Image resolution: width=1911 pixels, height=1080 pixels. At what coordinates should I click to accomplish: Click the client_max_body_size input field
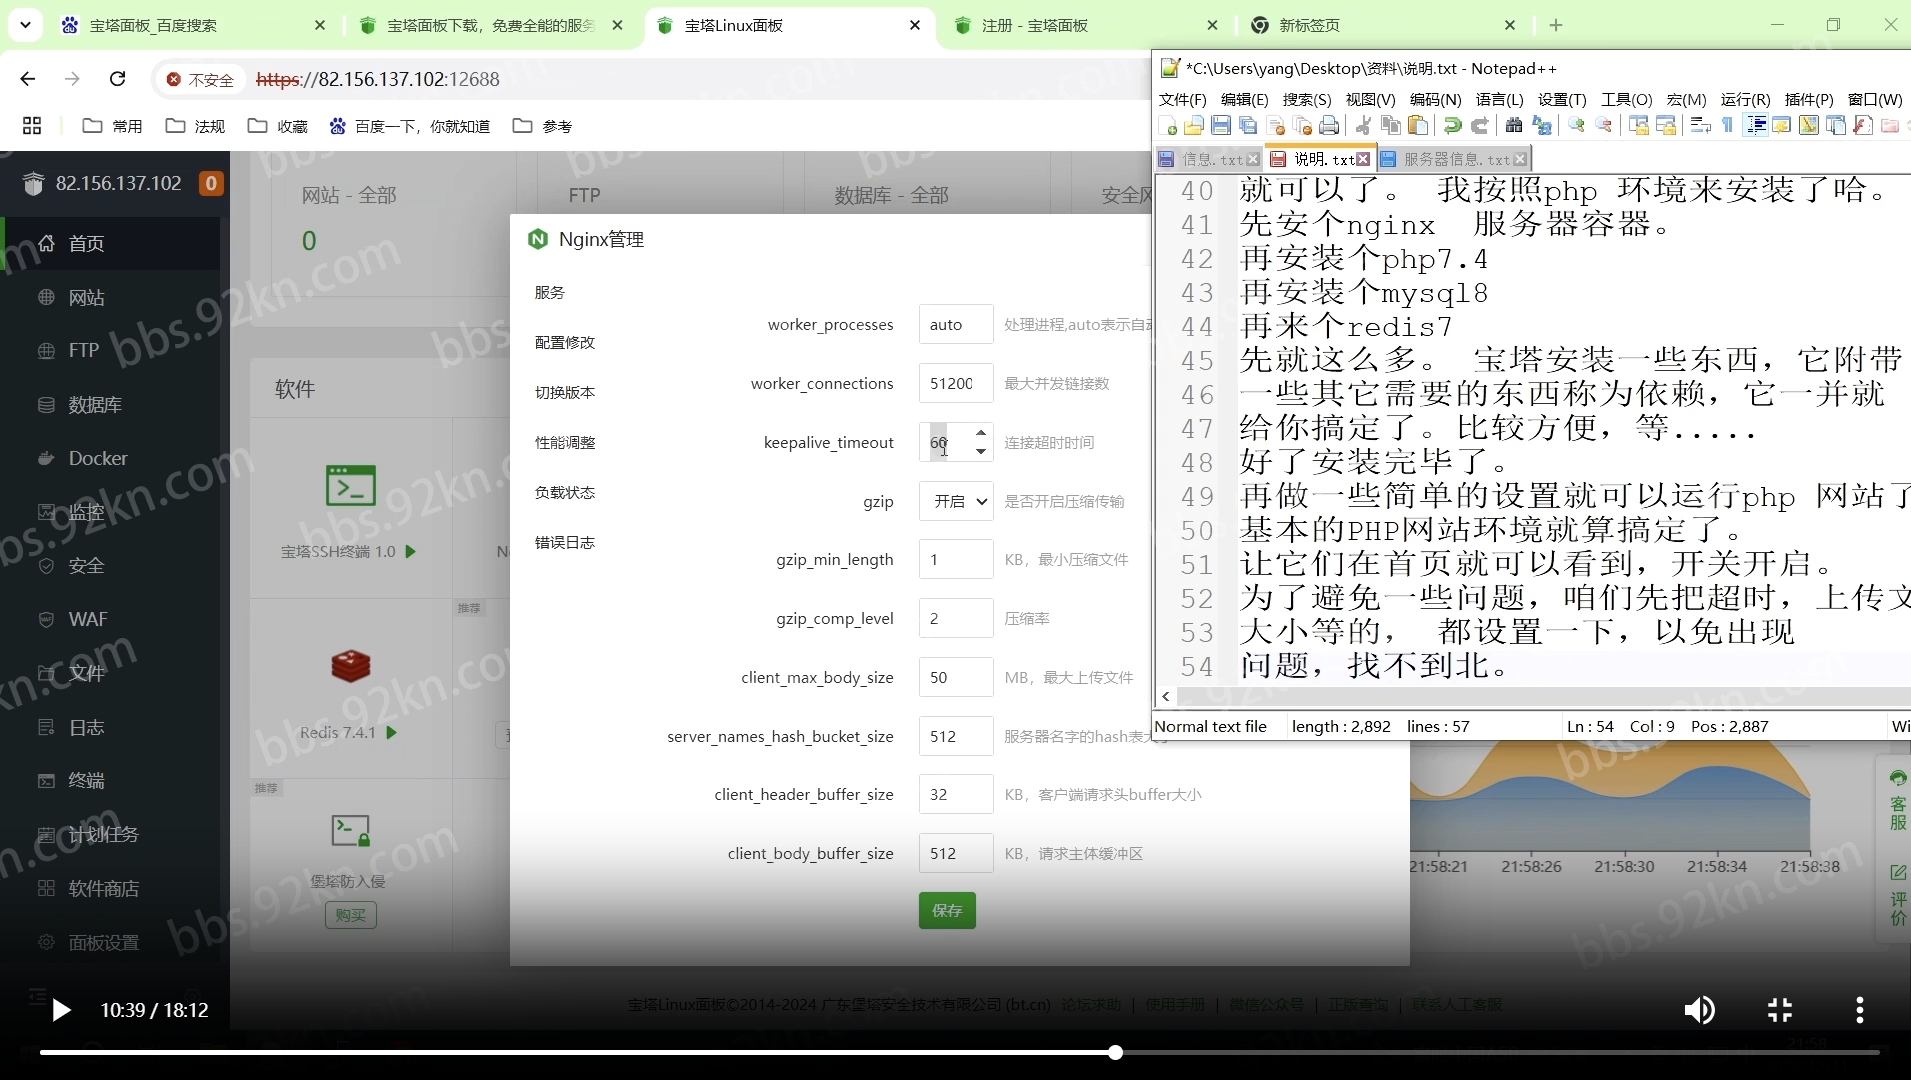[956, 677]
